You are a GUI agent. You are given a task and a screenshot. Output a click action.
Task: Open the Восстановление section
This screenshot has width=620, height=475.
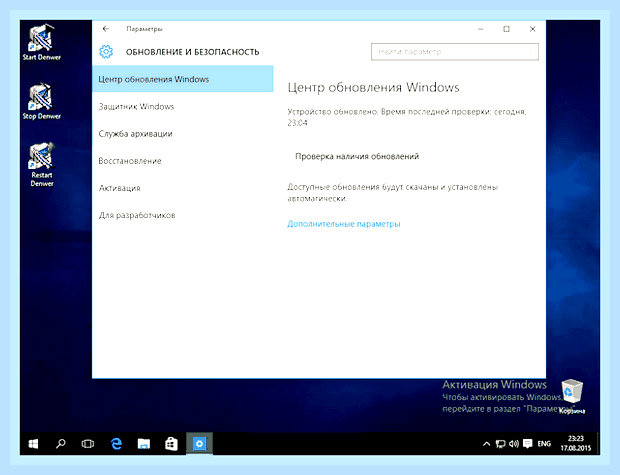(183, 161)
